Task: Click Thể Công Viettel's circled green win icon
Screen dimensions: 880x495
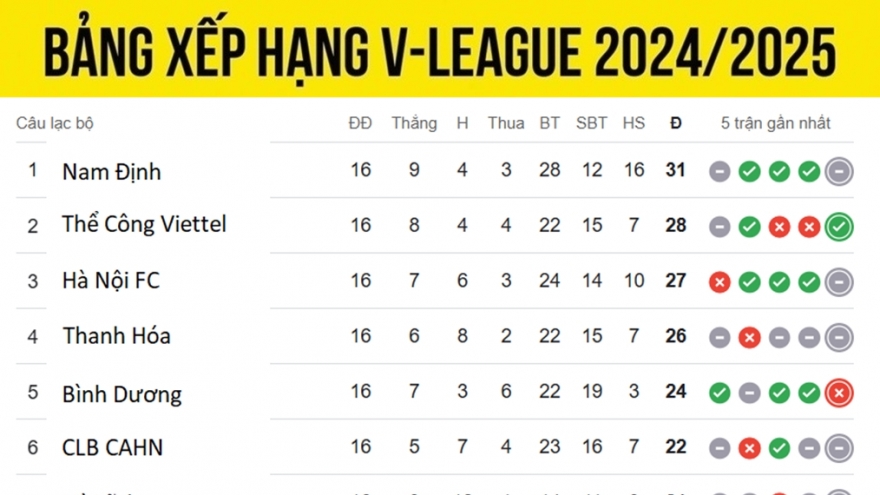Action: pos(840,227)
